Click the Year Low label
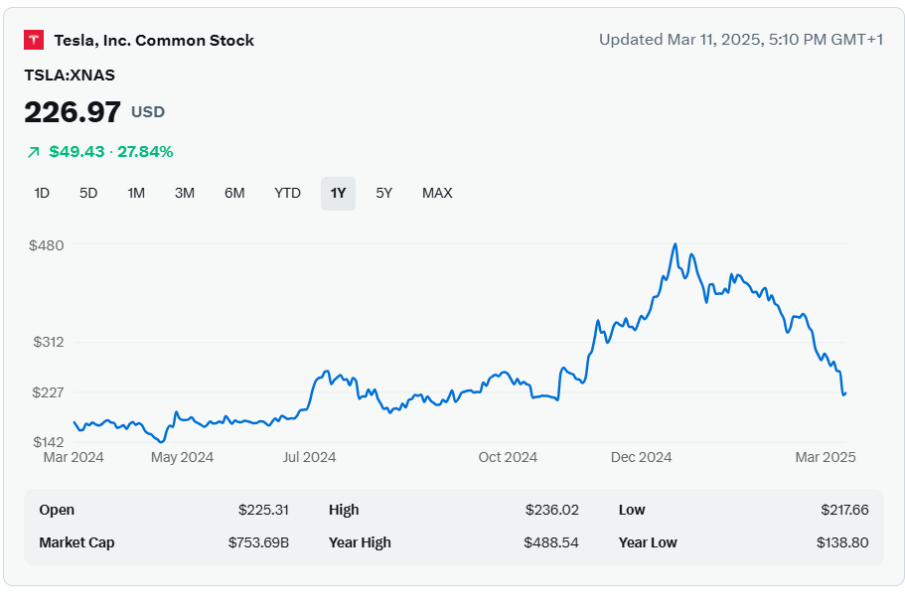 (x=648, y=543)
